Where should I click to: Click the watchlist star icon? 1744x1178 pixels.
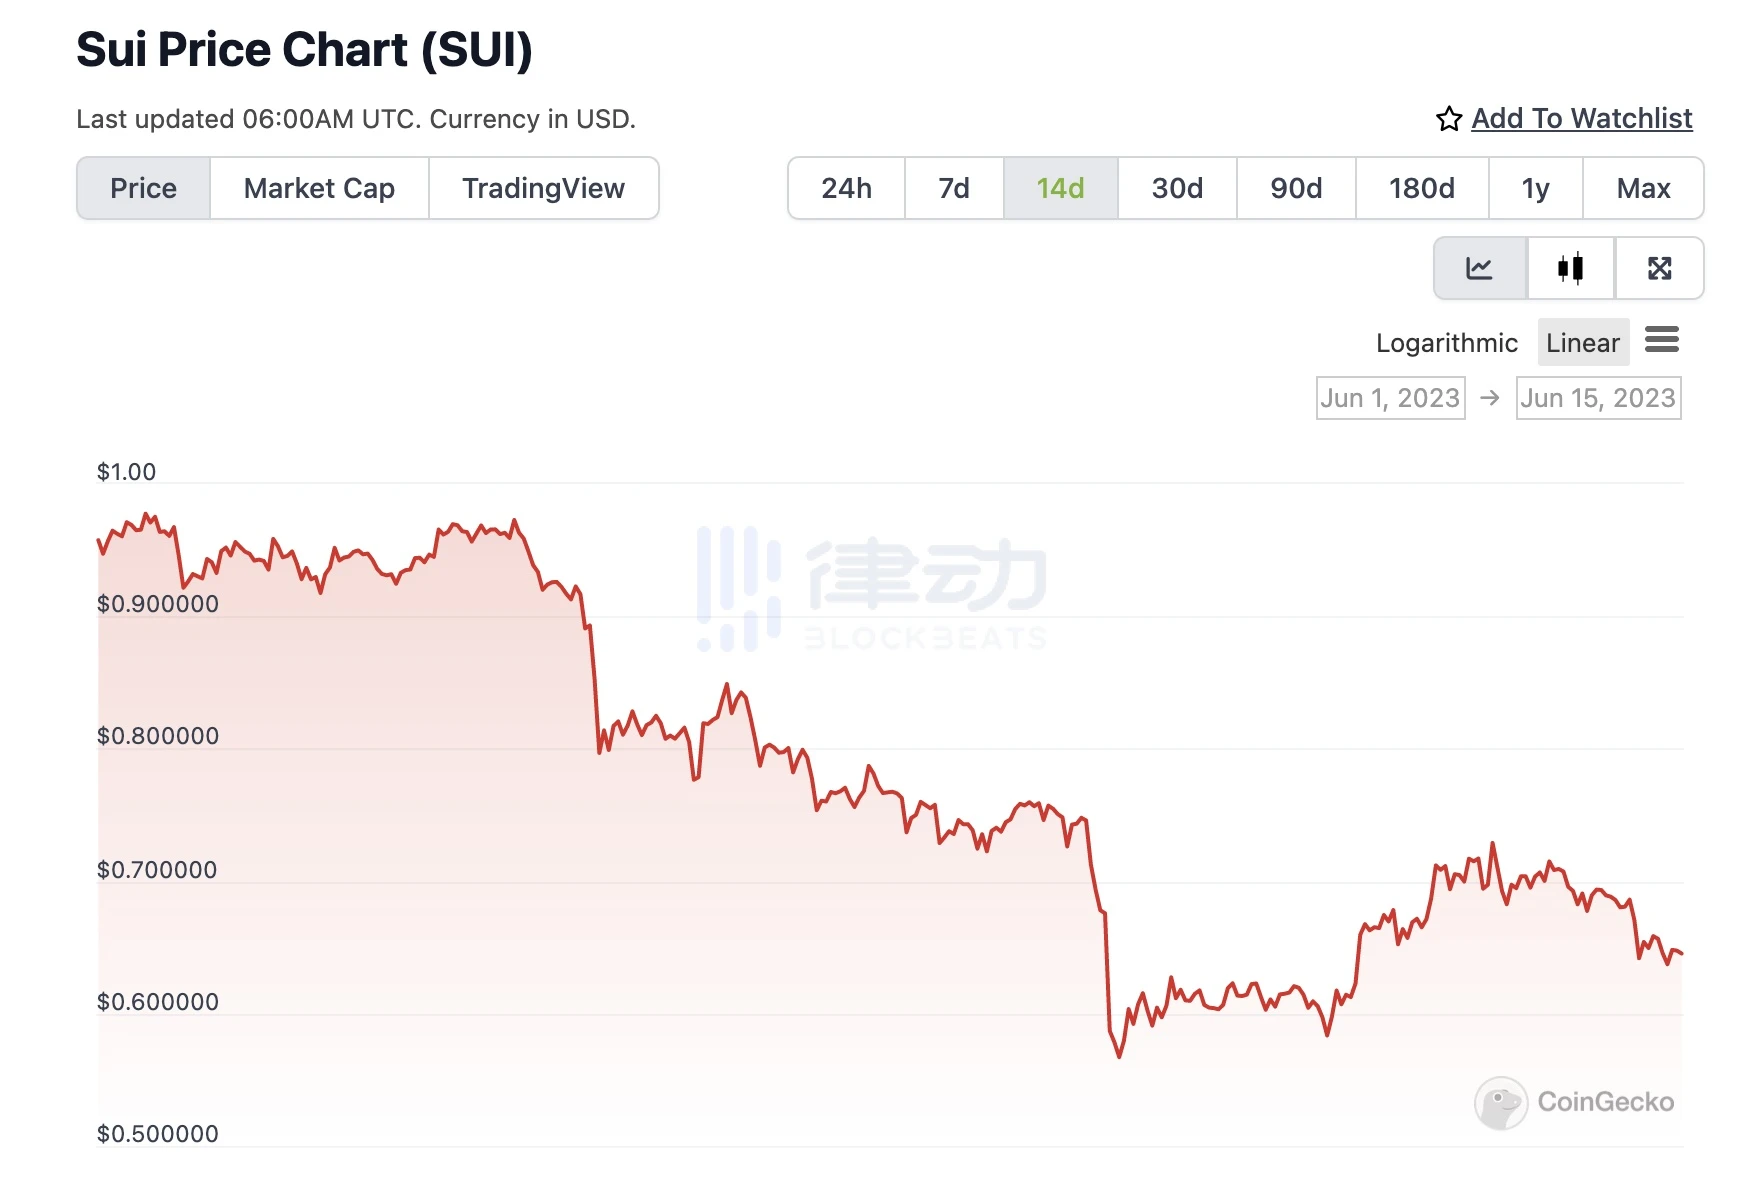[1447, 118]
